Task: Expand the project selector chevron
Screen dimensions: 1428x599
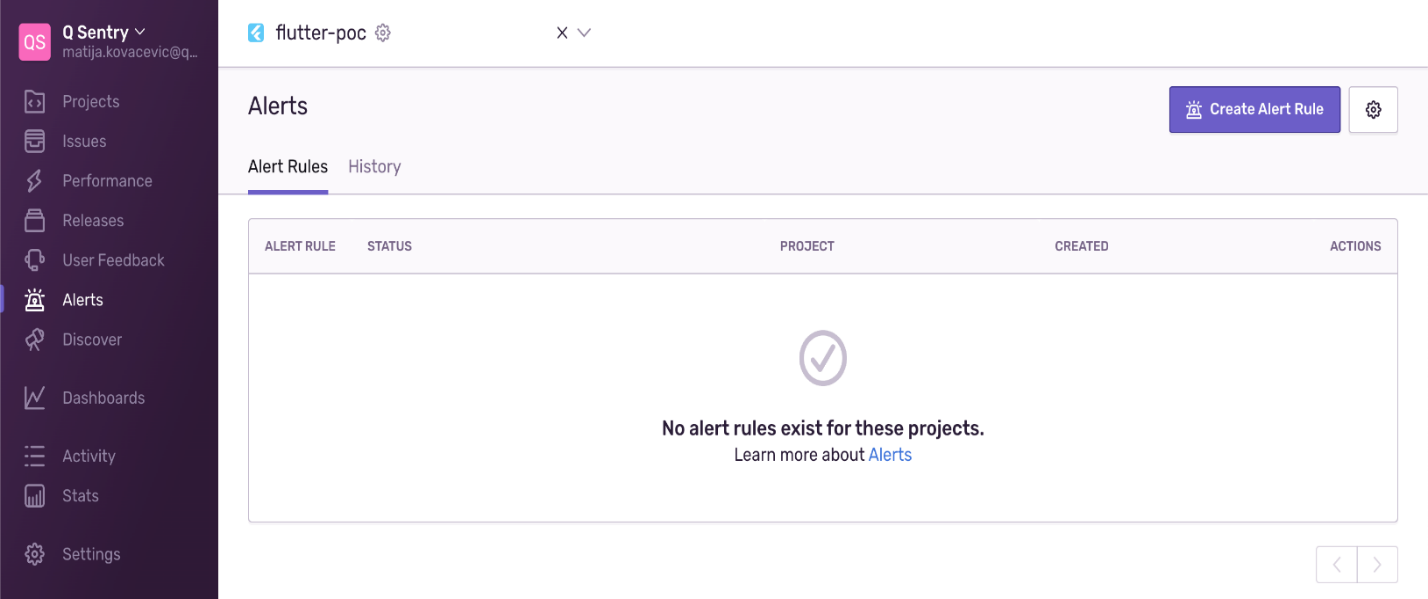Action: pyautogui.click(x=585, y=33)
